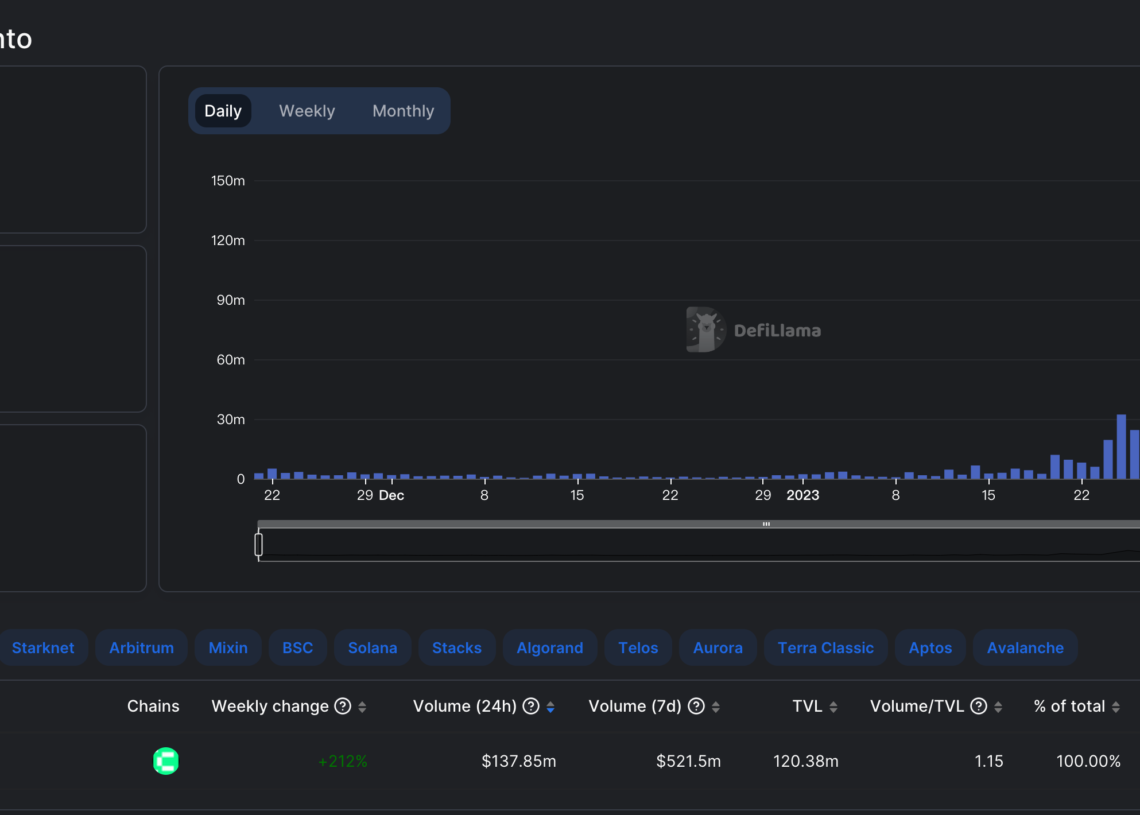The width and height of the screenshot is (1140, 815).
Task: Filter by the Arbitrum chain
Action: (141, 648)
